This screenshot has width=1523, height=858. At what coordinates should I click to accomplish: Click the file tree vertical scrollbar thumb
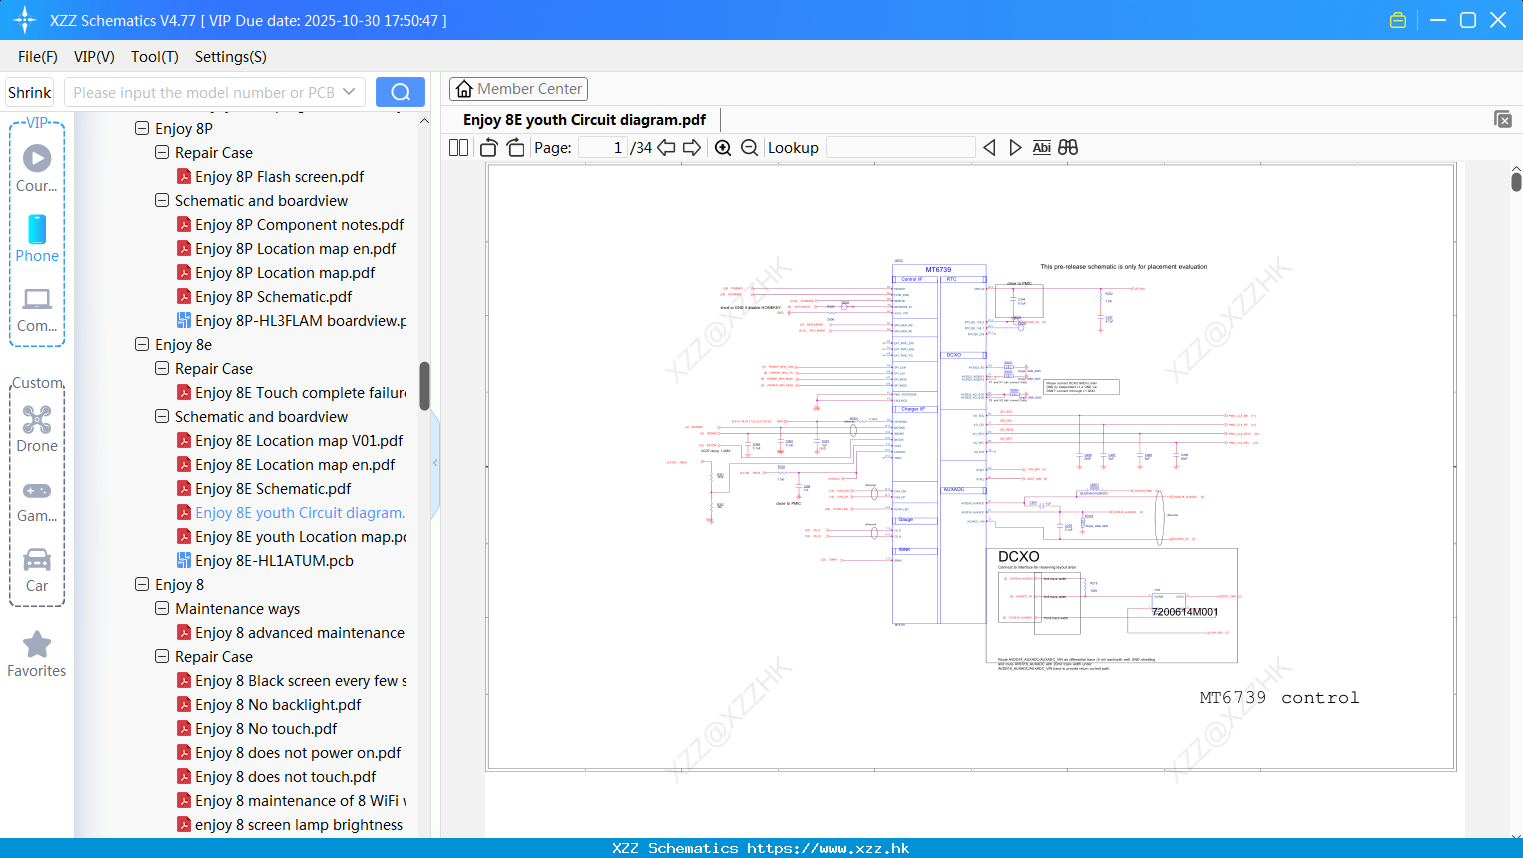tap(424, 386)
